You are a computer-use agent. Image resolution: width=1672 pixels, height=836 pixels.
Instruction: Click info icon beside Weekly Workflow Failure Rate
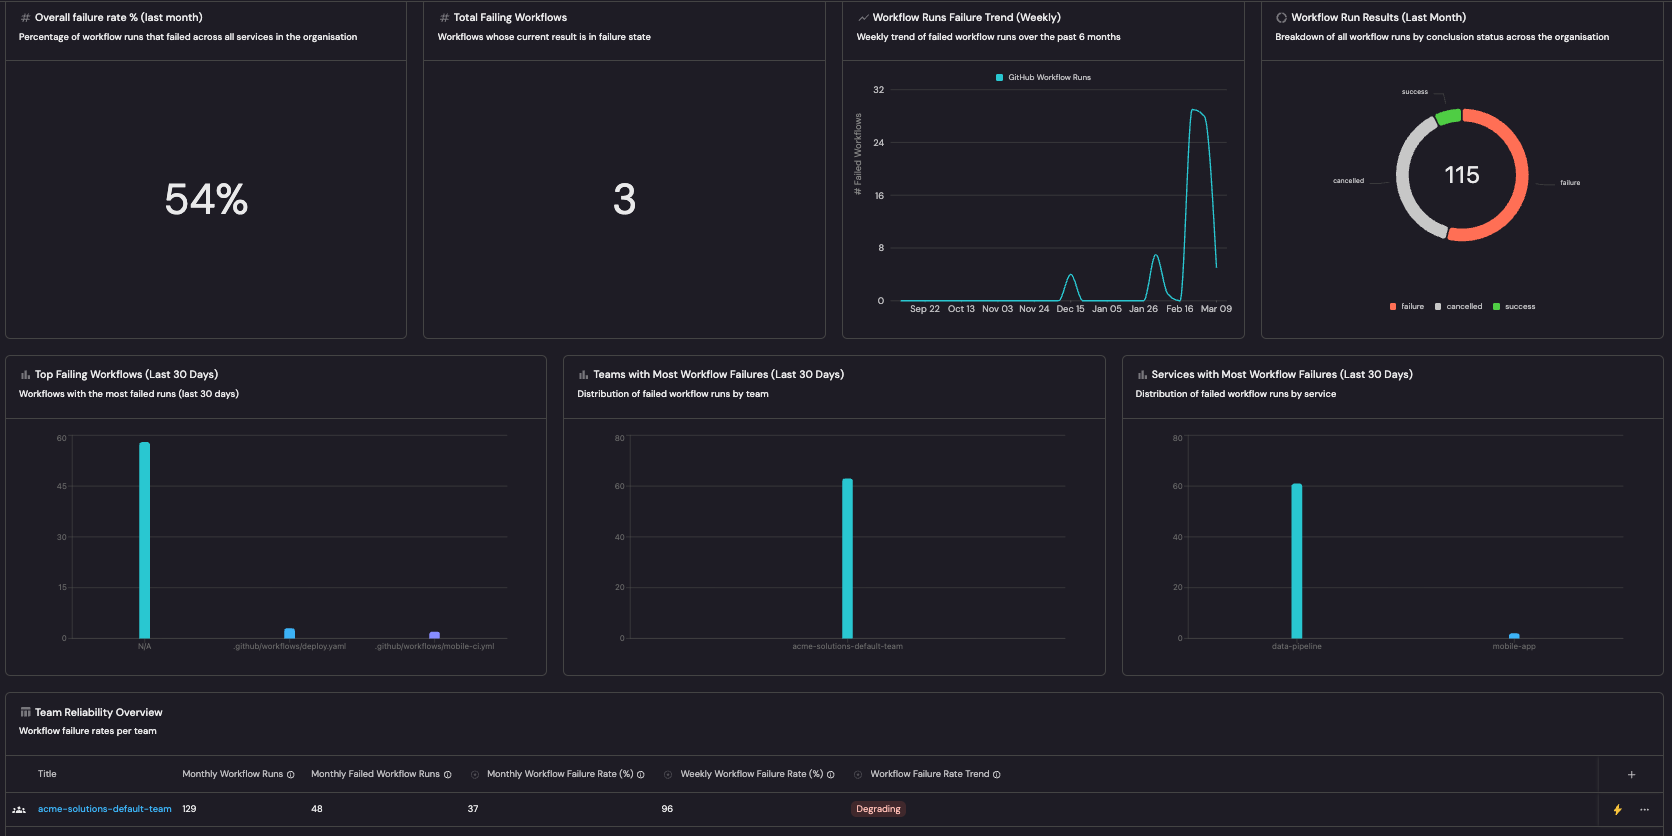tap(831, 775)
